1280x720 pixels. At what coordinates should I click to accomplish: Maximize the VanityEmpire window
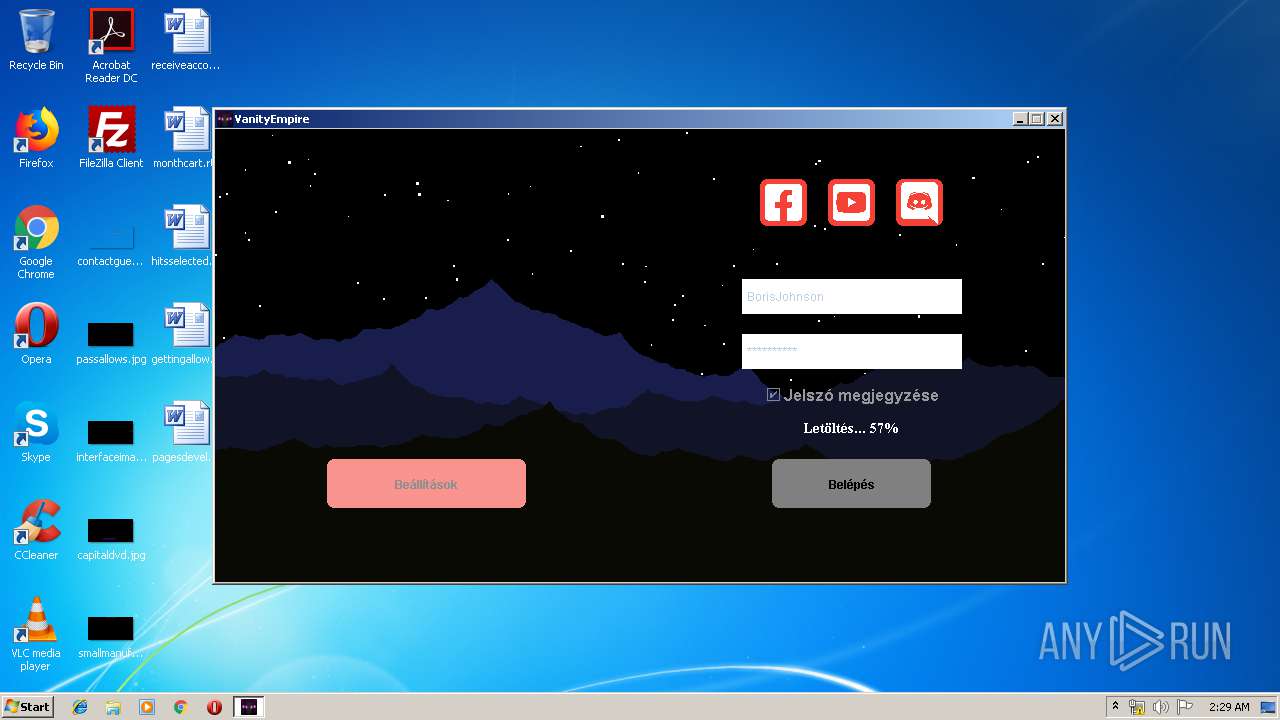[x=1036, y=119]
